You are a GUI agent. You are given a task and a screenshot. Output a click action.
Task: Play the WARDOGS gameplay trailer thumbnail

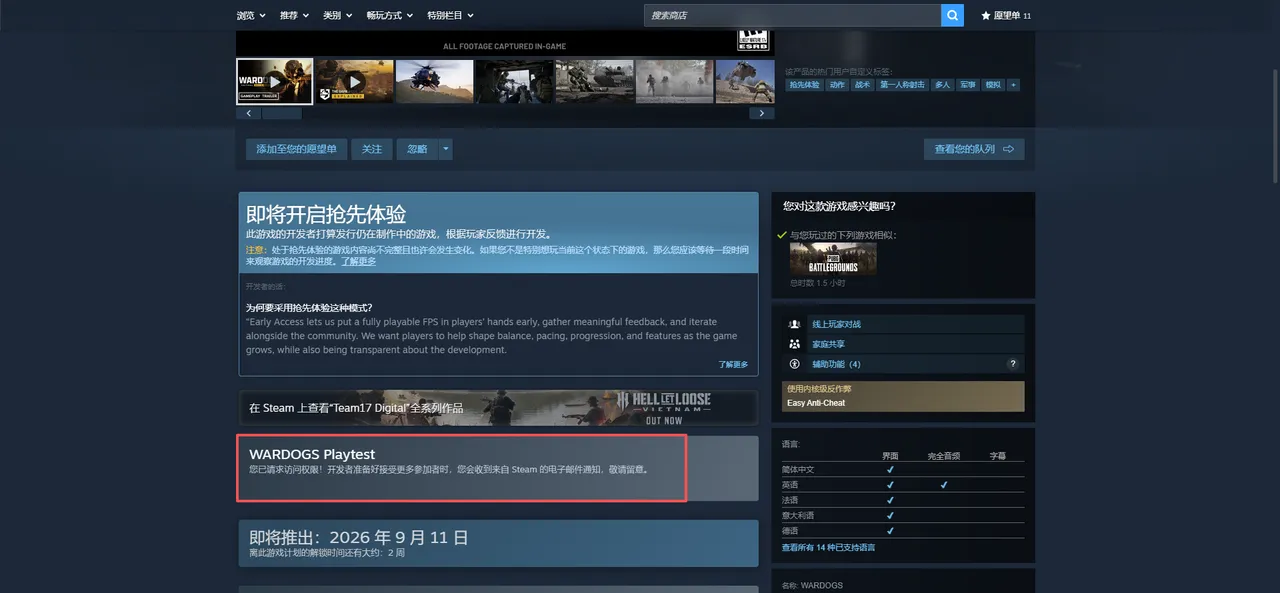274,81
